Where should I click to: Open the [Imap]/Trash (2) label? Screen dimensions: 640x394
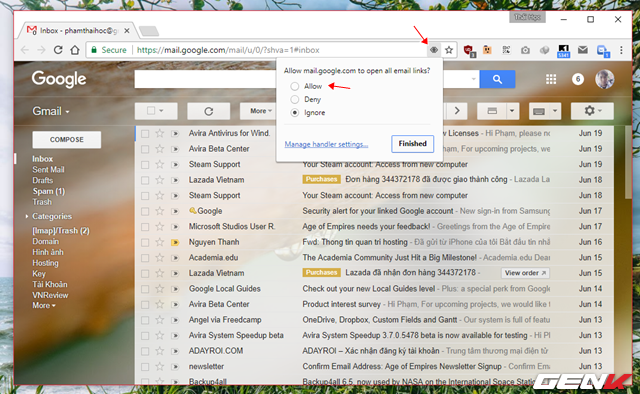pos(61,231)
